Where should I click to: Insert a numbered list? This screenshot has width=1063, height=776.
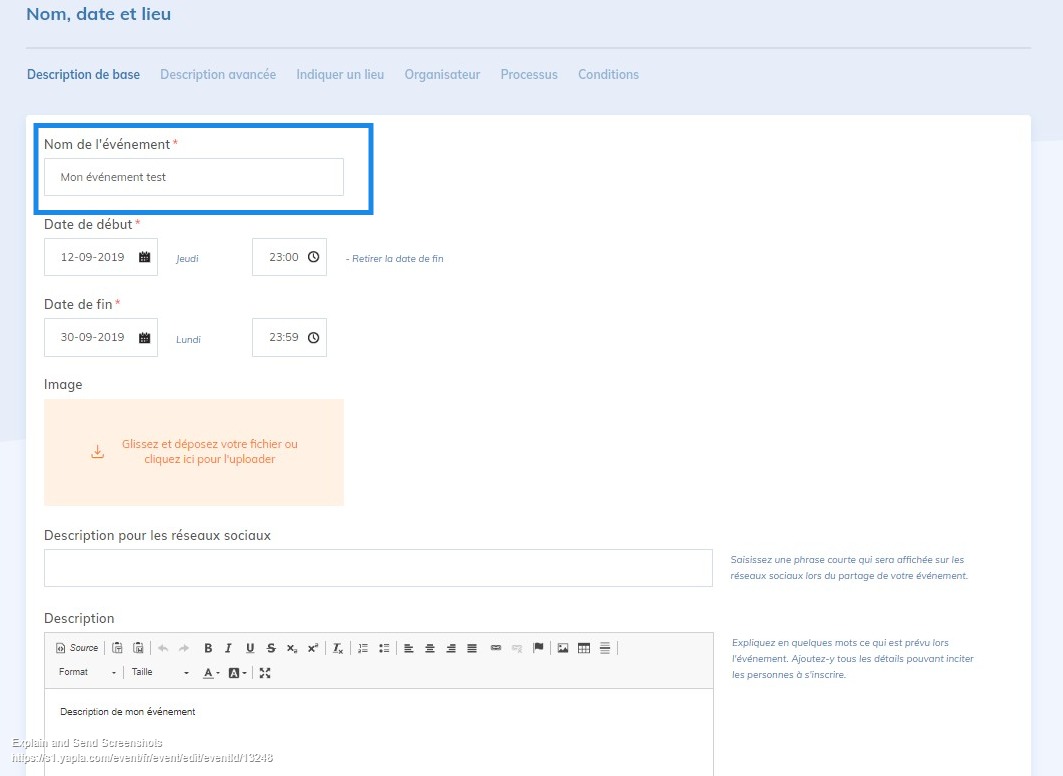coord(363,648)
